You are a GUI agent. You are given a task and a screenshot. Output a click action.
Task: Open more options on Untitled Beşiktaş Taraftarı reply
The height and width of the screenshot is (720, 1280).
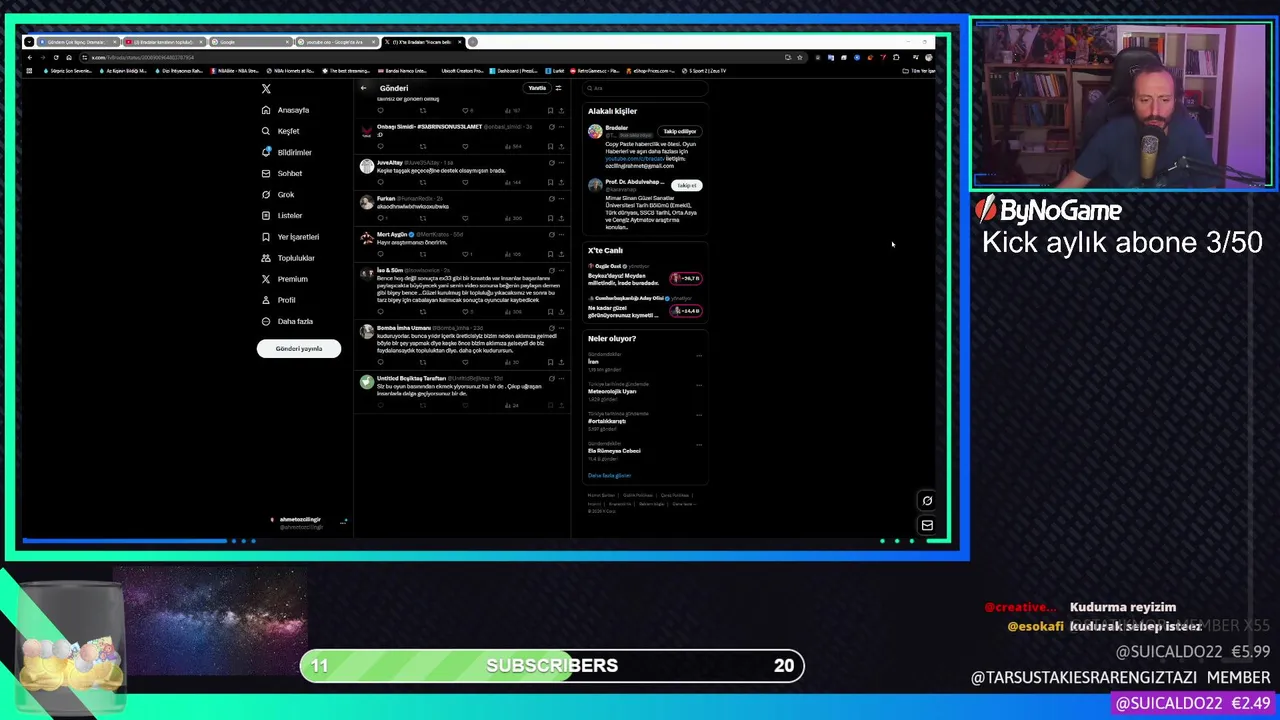562,379
